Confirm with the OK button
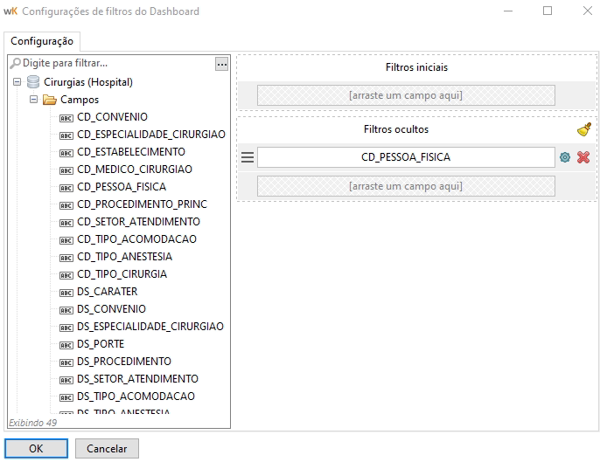The height and width of the screenshot is (467, 602). tap(36, 448)
